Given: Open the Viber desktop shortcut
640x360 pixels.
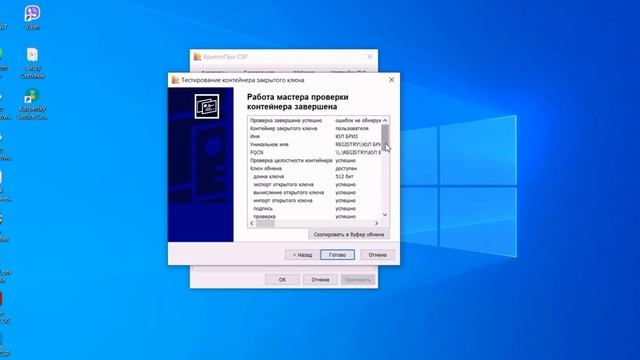Looking at the screenshot, I should pos(32,18).
